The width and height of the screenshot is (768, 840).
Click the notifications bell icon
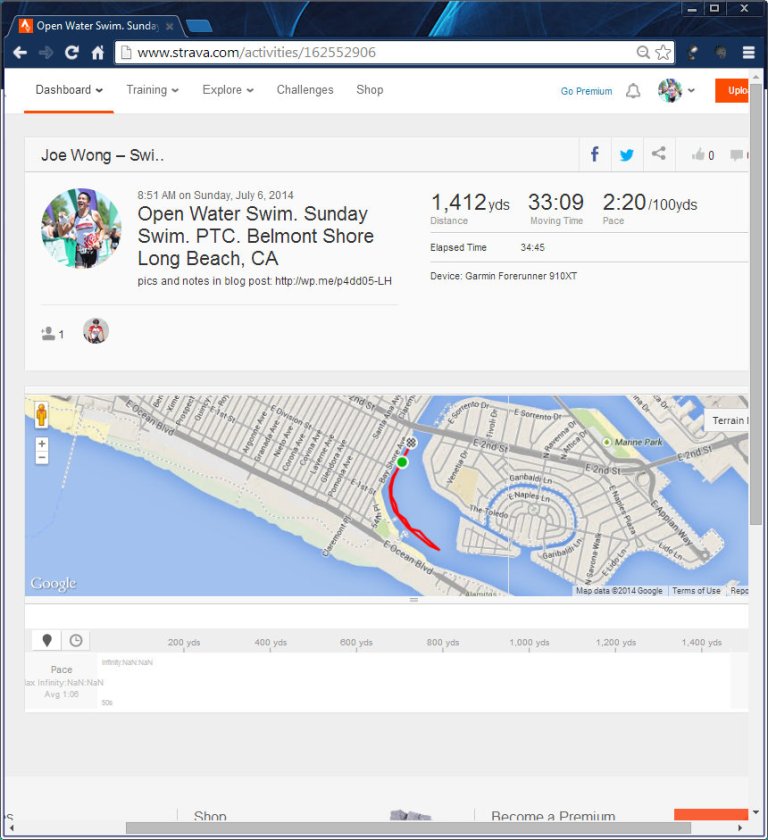coord(633,91)
